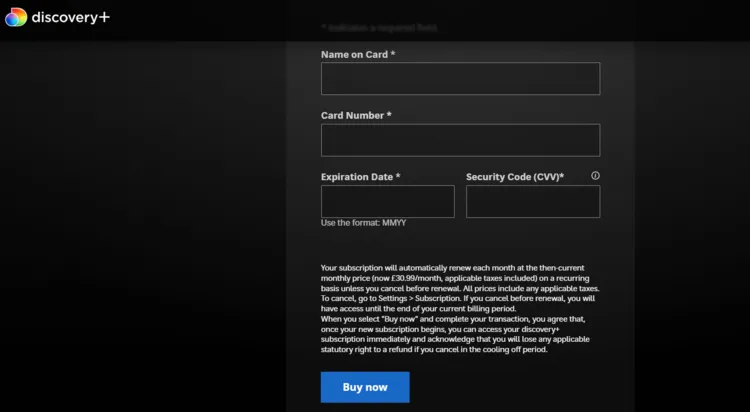This screenshot has height=412, width=750.
Task: Click the discovery+ wordmark in the header
Action: click(x=69, y=17)
